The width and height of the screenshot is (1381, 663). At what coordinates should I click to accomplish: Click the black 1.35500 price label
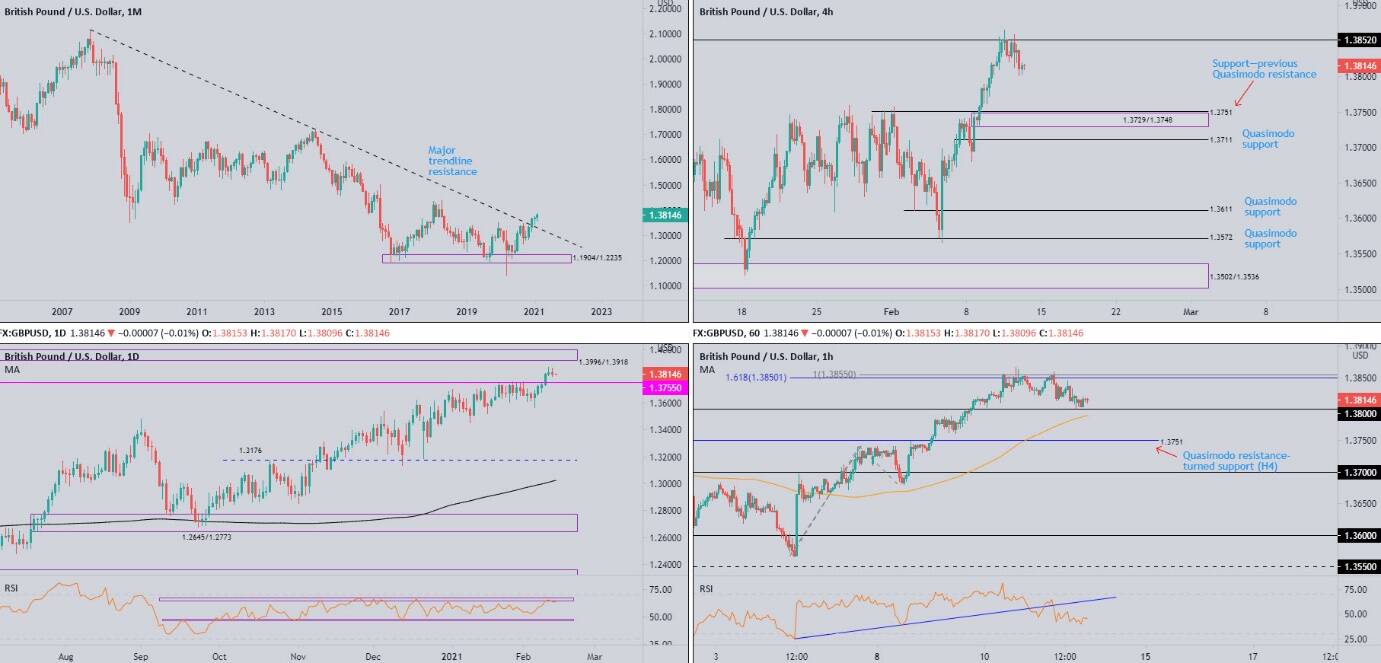point(1358,566)
